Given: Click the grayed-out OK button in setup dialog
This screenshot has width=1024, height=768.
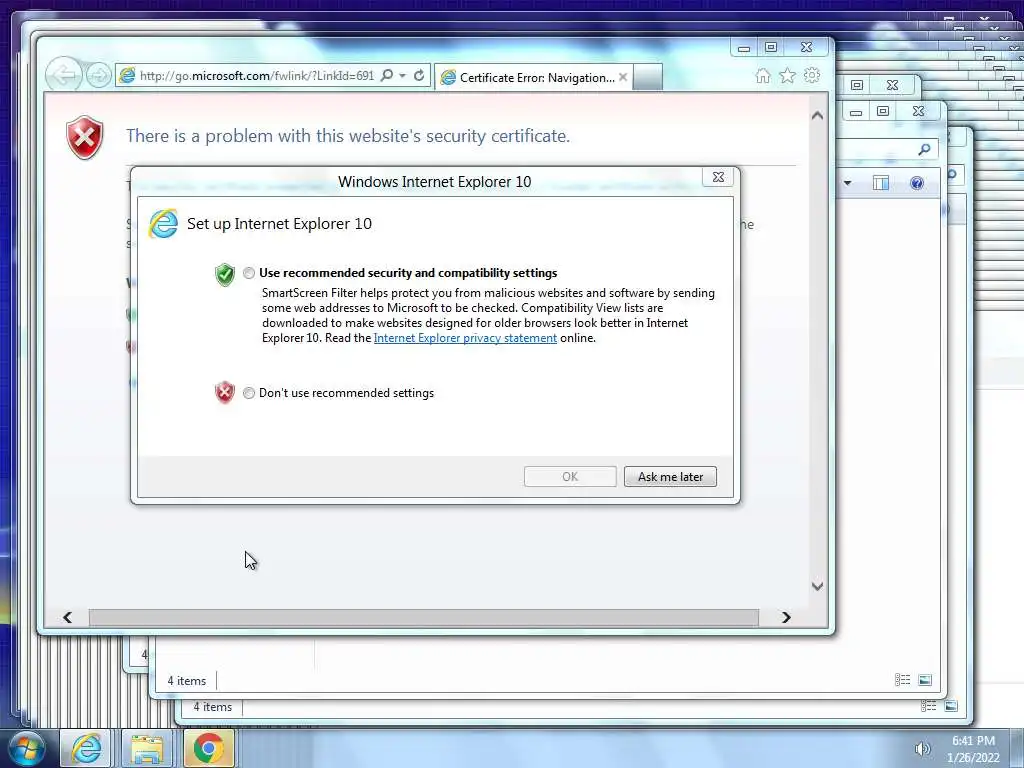Looking at the screenshot, I should 570,477.
